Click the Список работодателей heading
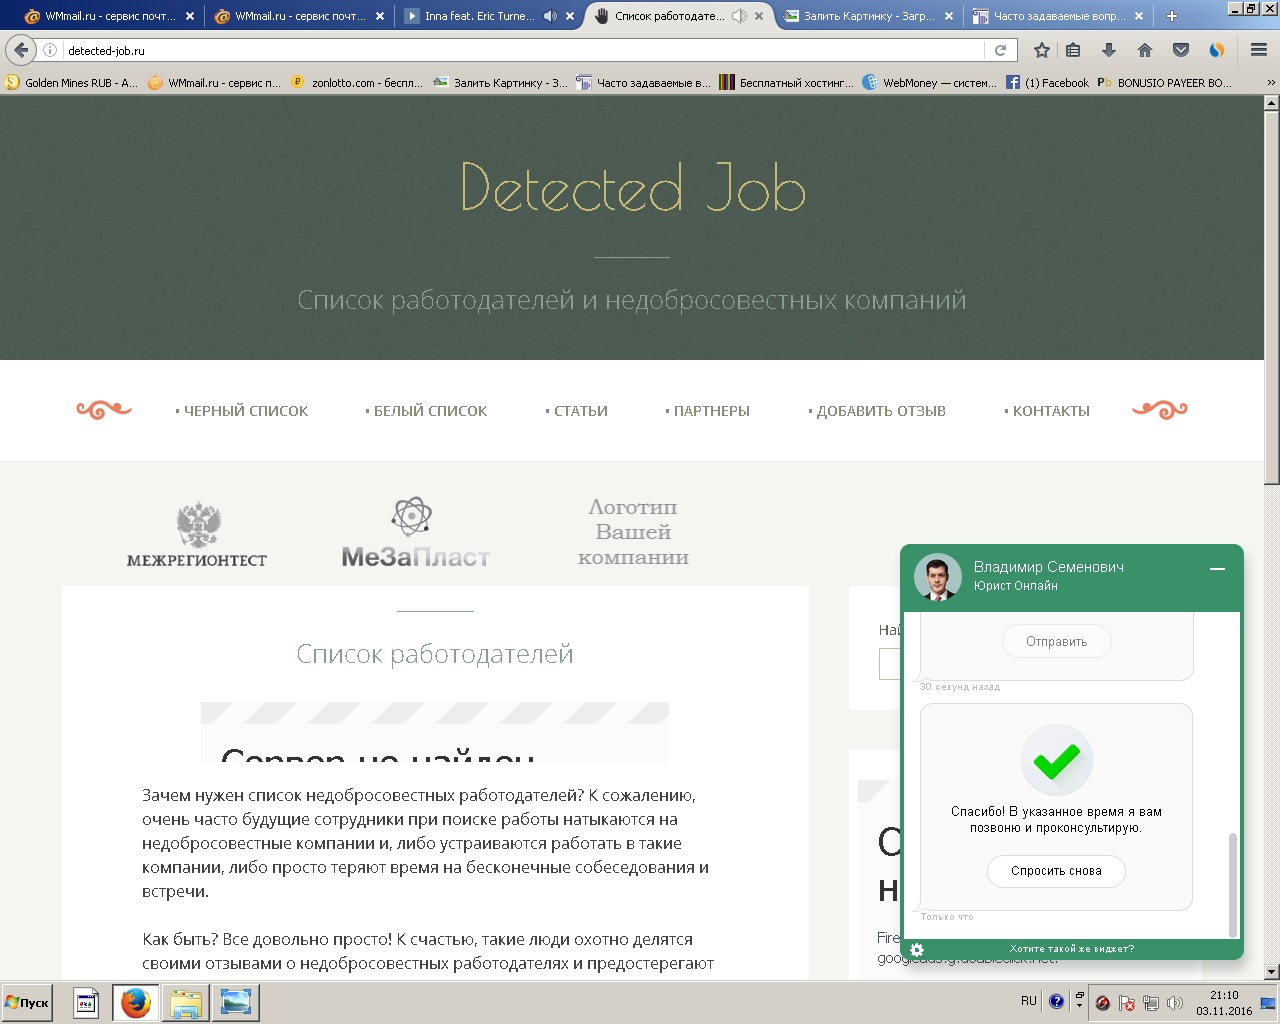Image resolution: width=1280 pixels, height=1024 pixels. click(435, 654)
